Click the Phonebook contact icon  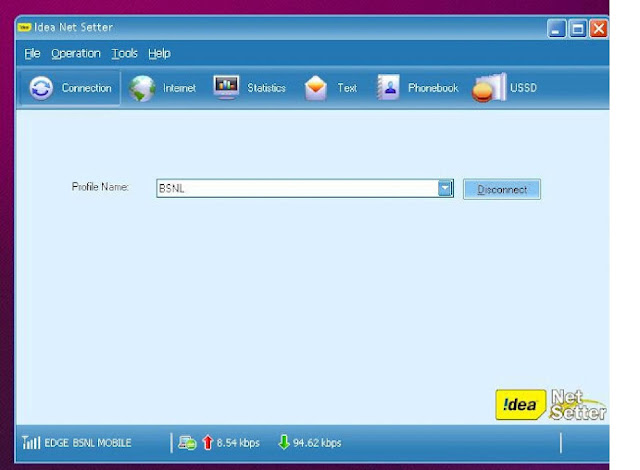click(x=388, y=87)
